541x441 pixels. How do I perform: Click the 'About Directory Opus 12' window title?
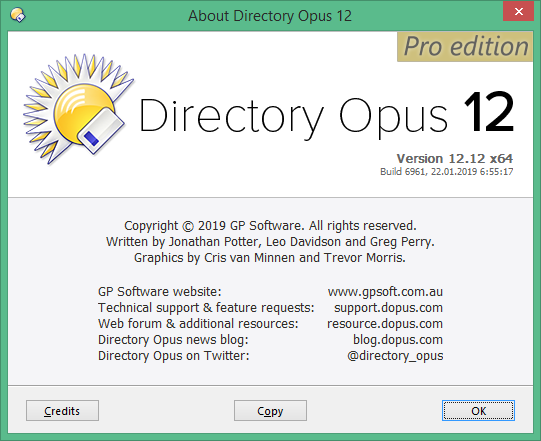point(270,16)
